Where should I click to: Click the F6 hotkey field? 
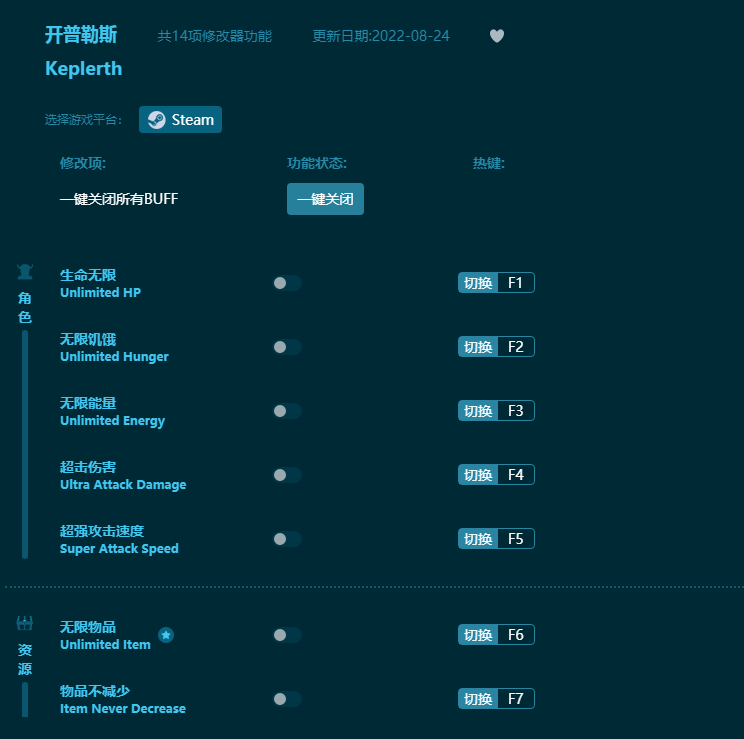click(516, 635)
